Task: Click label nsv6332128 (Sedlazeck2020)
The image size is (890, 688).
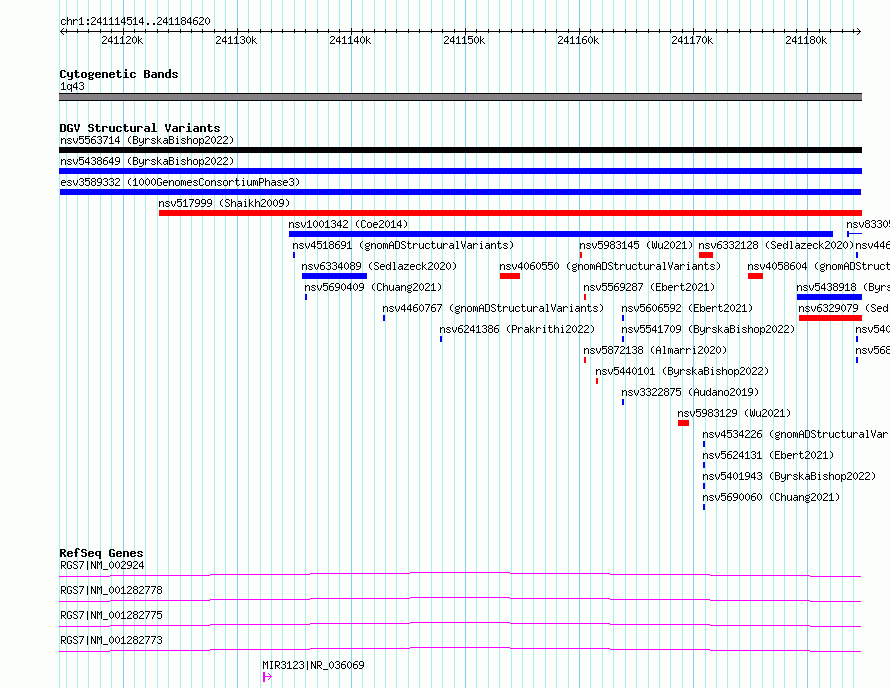Action: point(776,245)
